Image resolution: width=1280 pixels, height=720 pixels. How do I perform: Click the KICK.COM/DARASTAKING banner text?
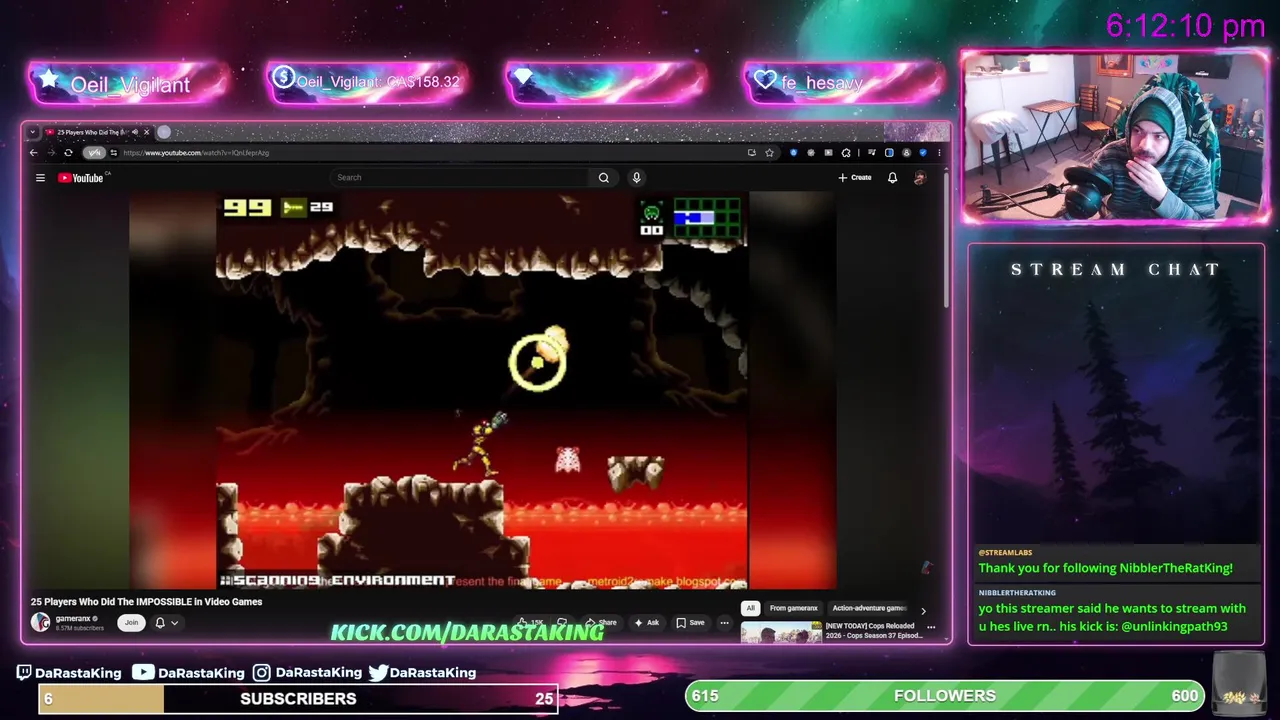coord(467,632)
